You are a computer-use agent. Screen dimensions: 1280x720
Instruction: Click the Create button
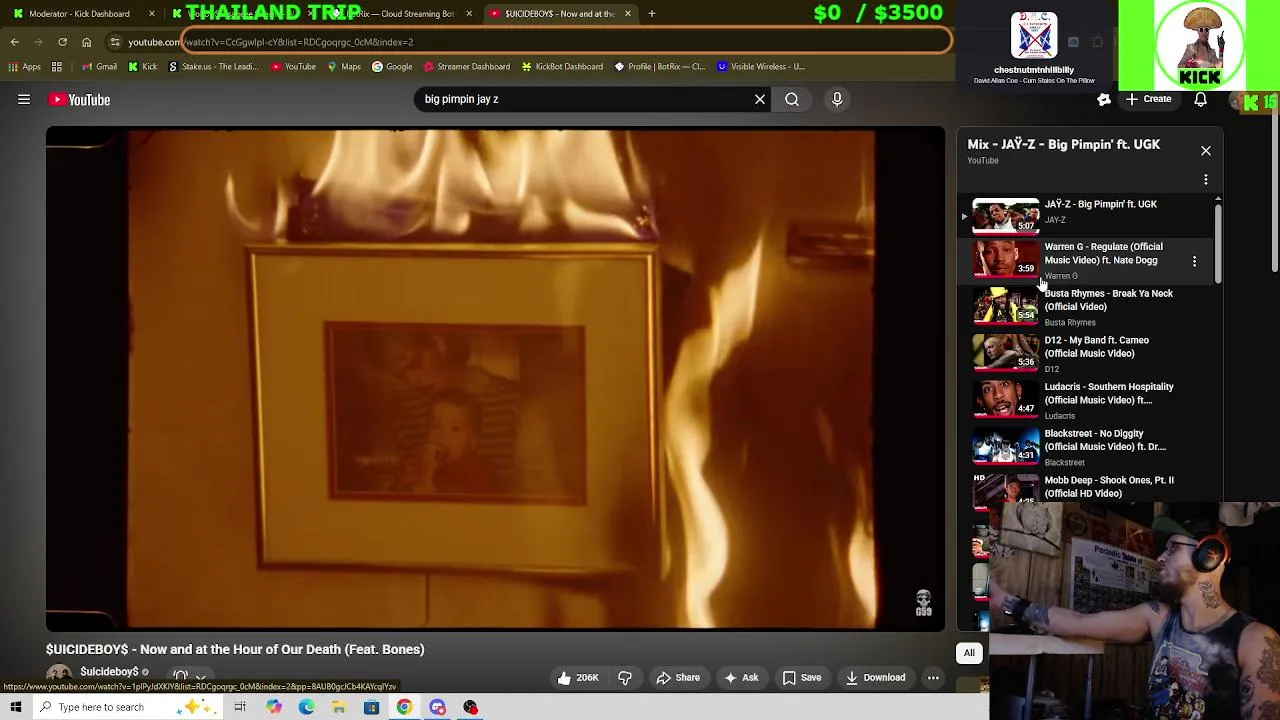click(1148, 99)
